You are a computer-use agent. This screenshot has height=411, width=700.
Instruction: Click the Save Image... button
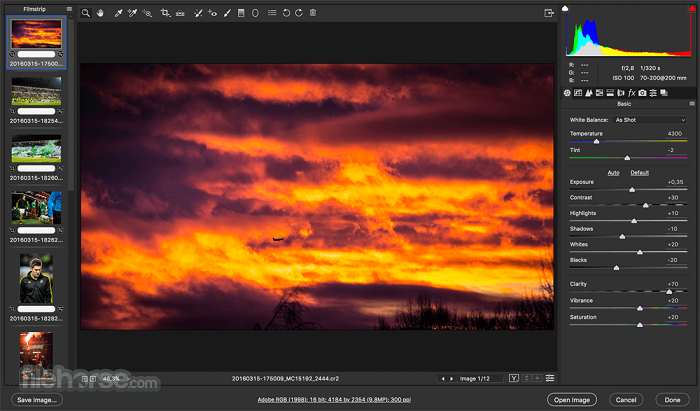click(x=38, y=399)
